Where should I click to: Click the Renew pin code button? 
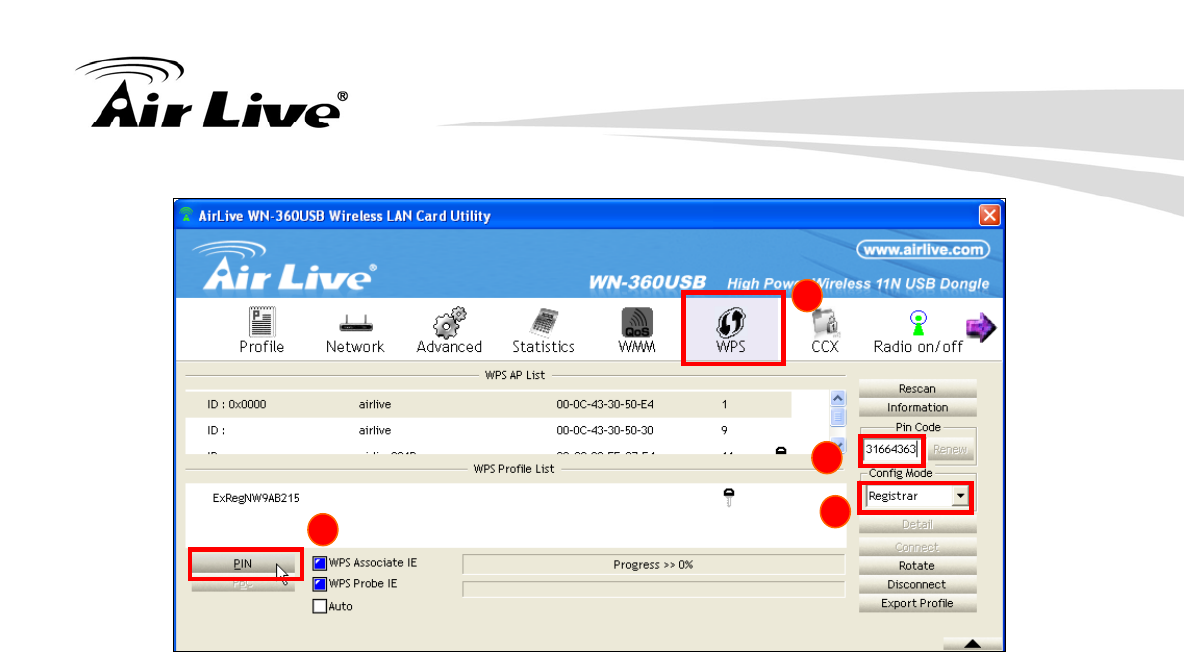tap(949, 449)
